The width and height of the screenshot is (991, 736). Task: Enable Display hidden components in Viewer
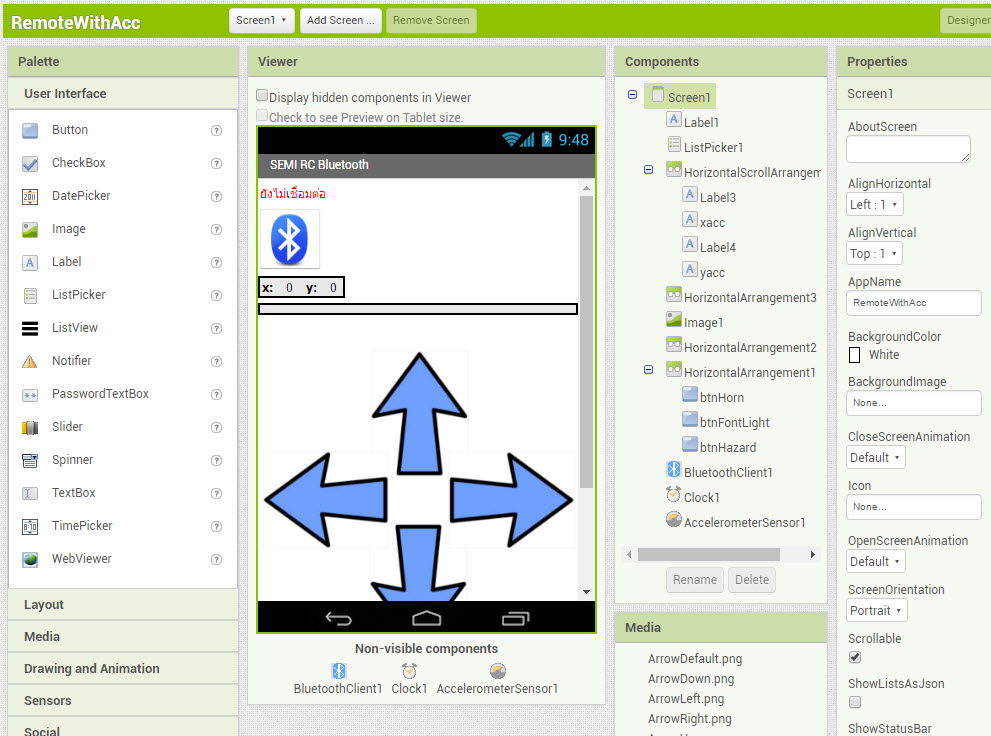pyautogui.click(x=262, y=96)
